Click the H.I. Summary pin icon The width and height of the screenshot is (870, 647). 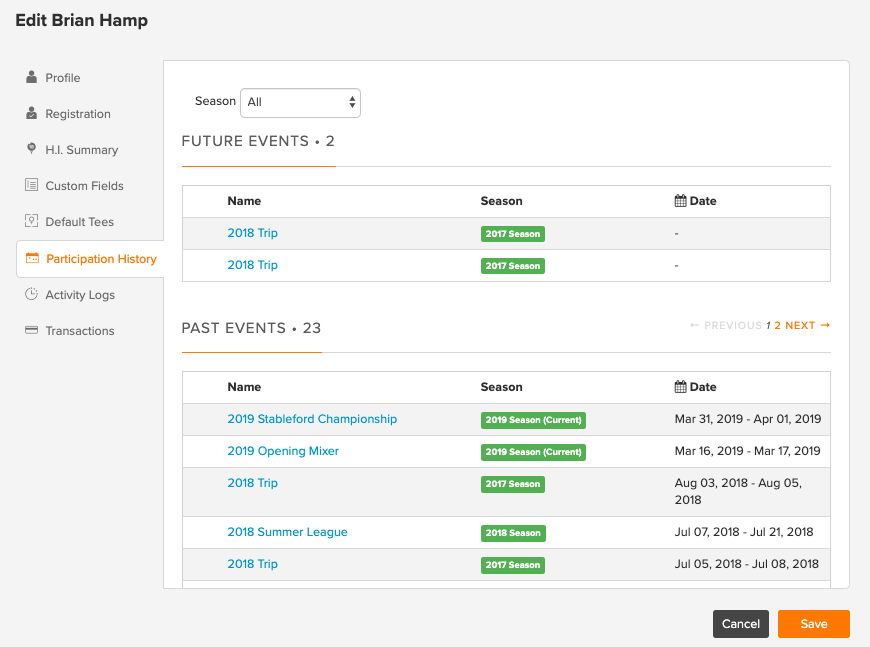point(32,149)
